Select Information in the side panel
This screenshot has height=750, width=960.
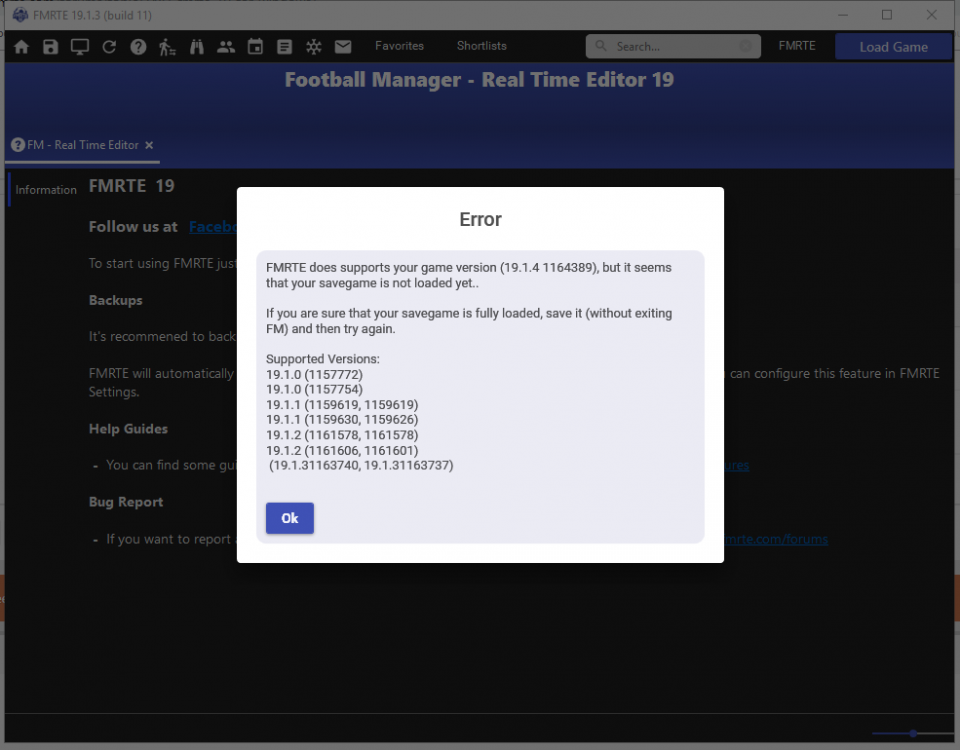46,190
